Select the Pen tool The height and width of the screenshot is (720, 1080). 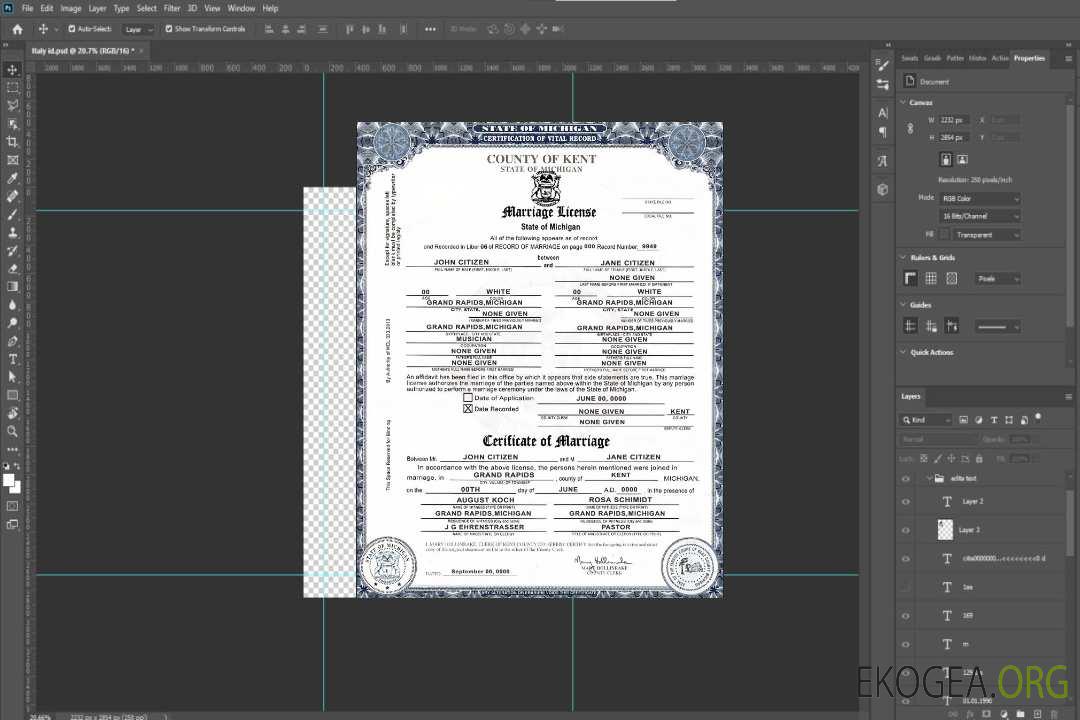pyautogui.click(x=12, y=341)
